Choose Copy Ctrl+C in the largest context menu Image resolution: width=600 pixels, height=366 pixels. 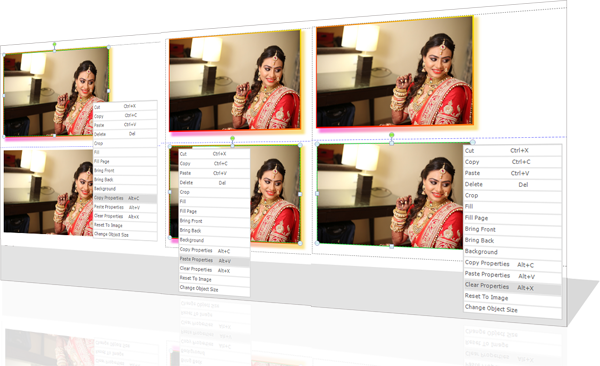pos(512,162)
